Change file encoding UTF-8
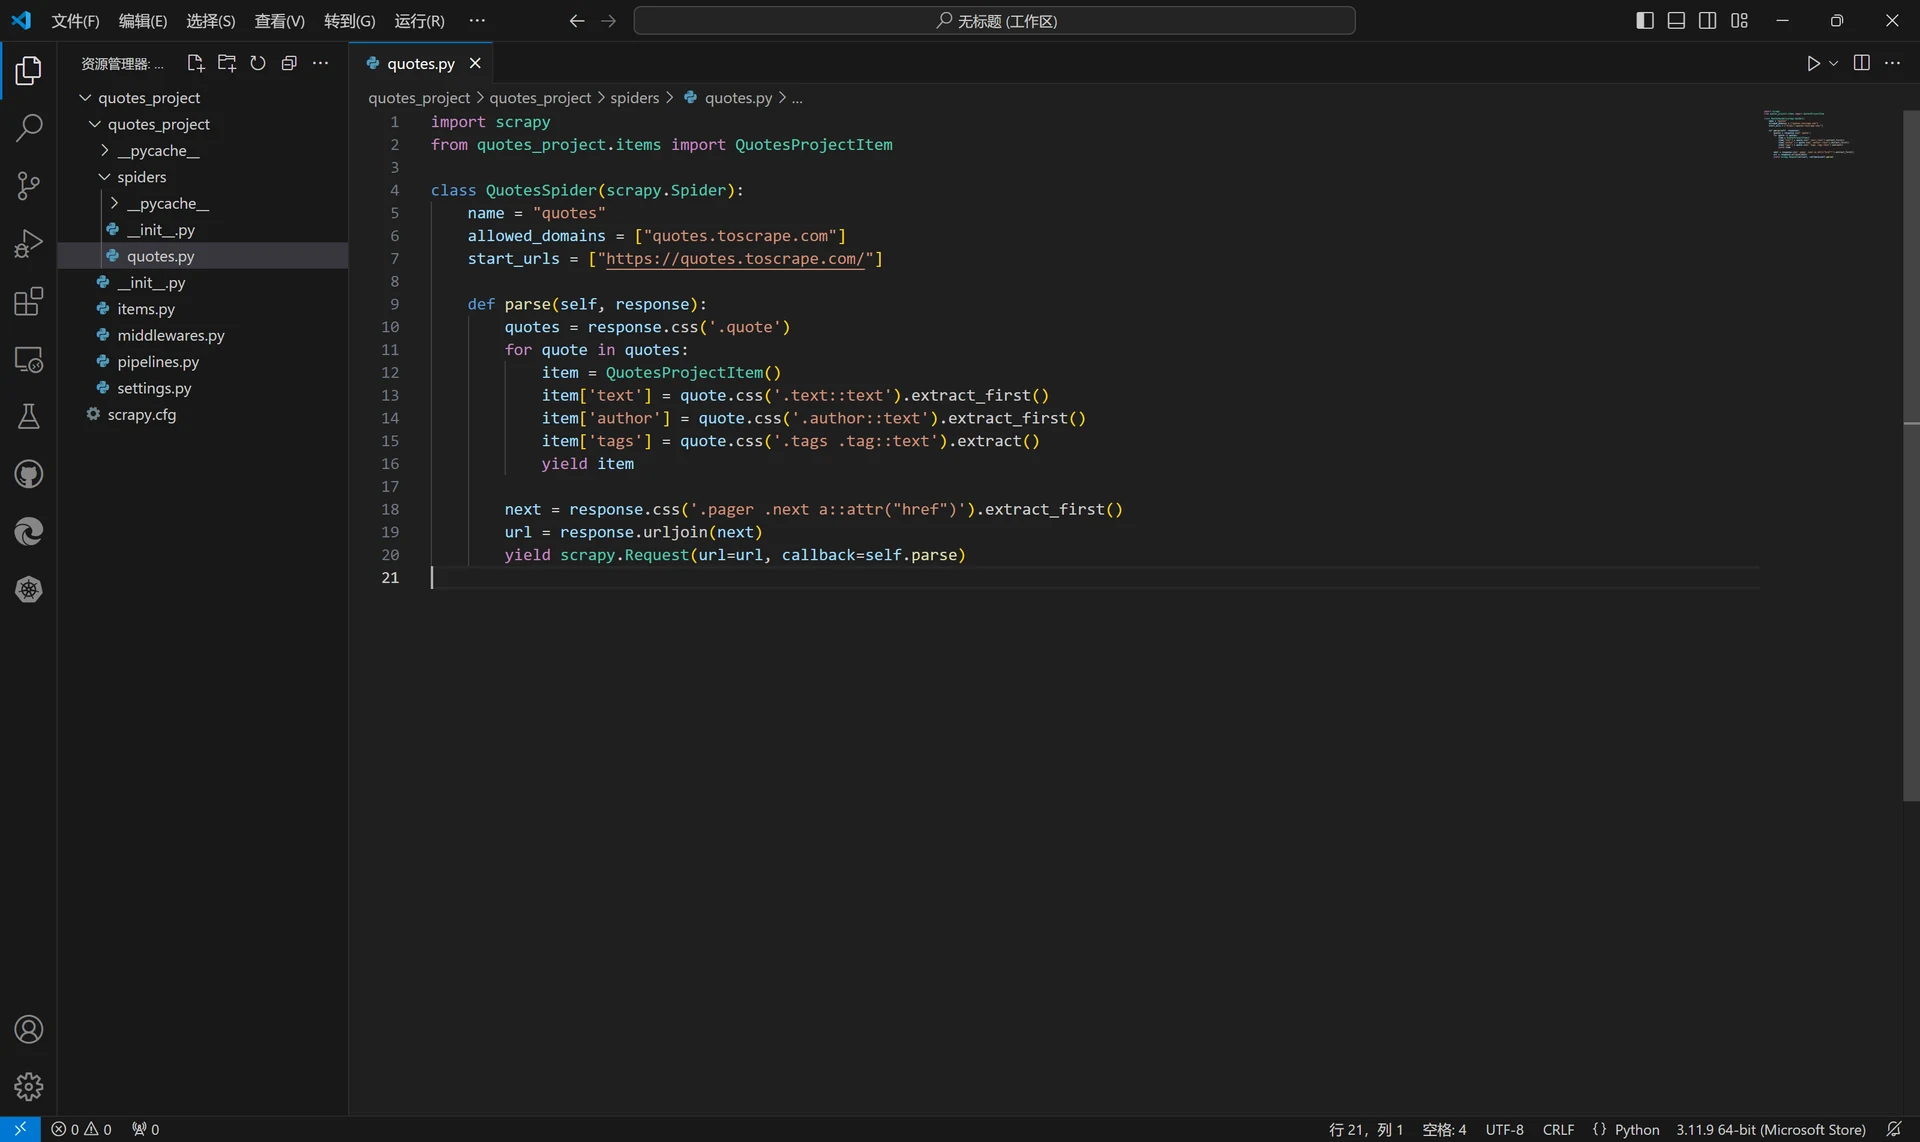The height and width of the screenshot is (1142, 1920). [1504, 1129]
